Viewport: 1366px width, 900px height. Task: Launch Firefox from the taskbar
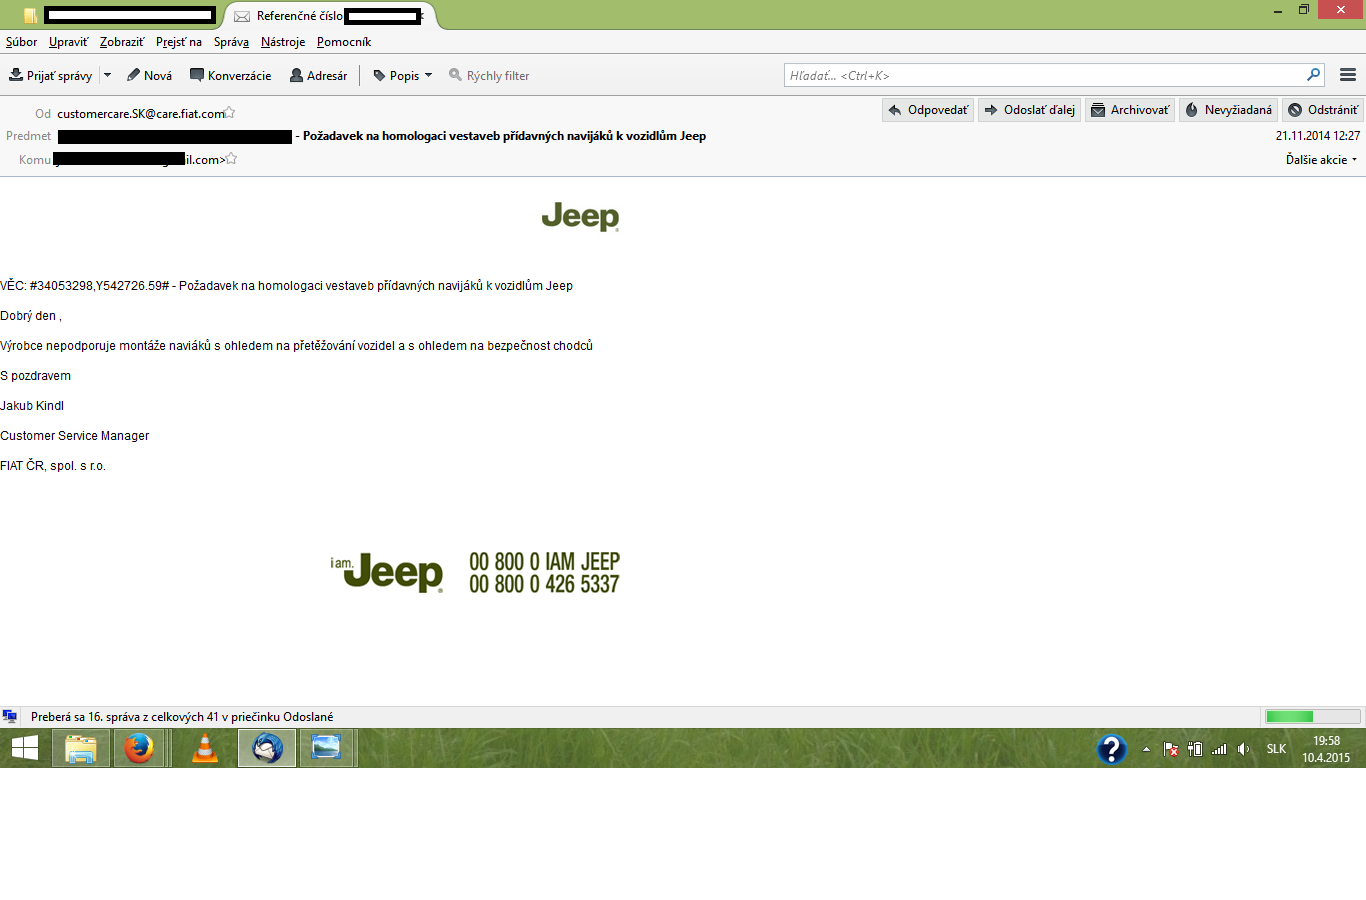click(139, 748)
